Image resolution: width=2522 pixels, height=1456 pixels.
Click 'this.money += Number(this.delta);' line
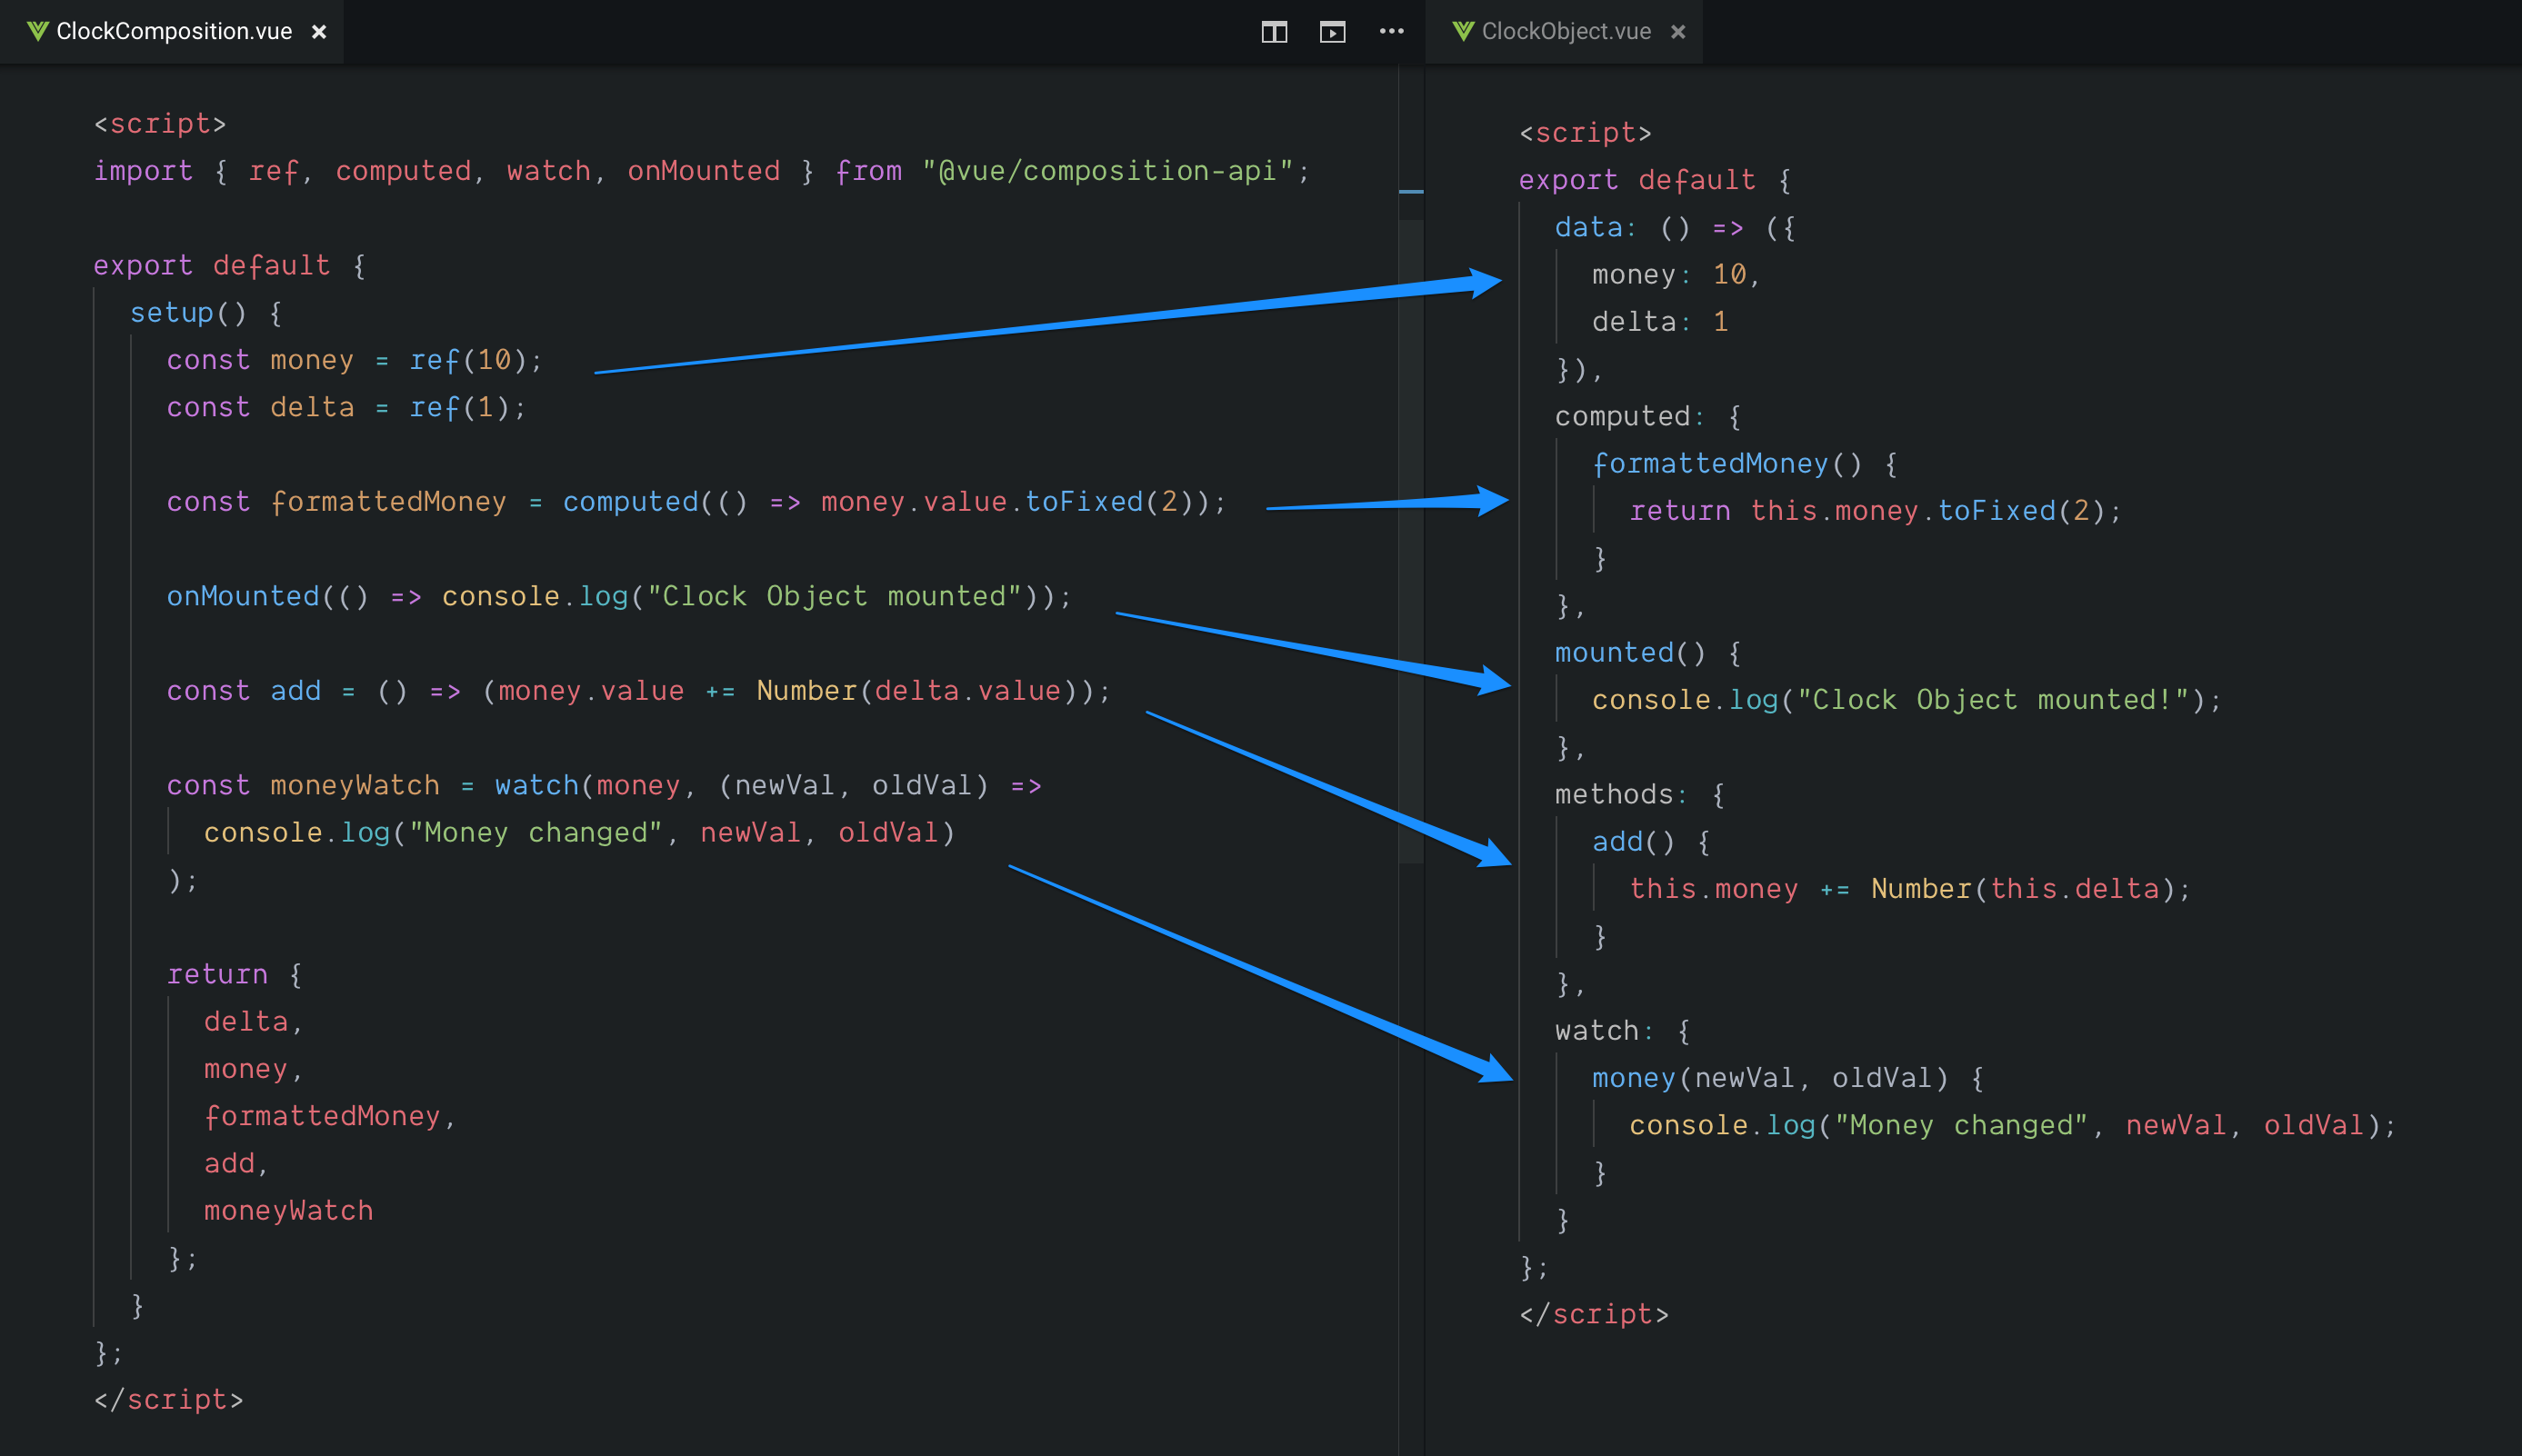1910,889
